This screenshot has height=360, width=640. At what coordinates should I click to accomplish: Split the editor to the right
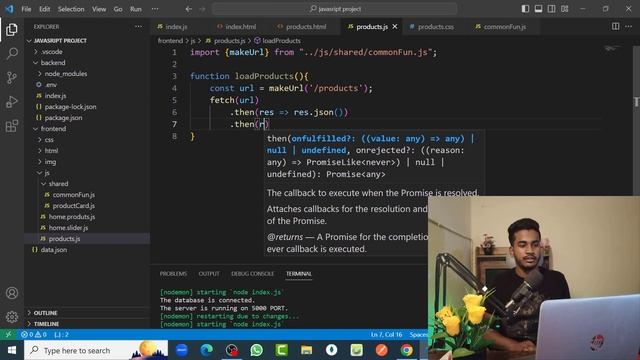point(616,27)
